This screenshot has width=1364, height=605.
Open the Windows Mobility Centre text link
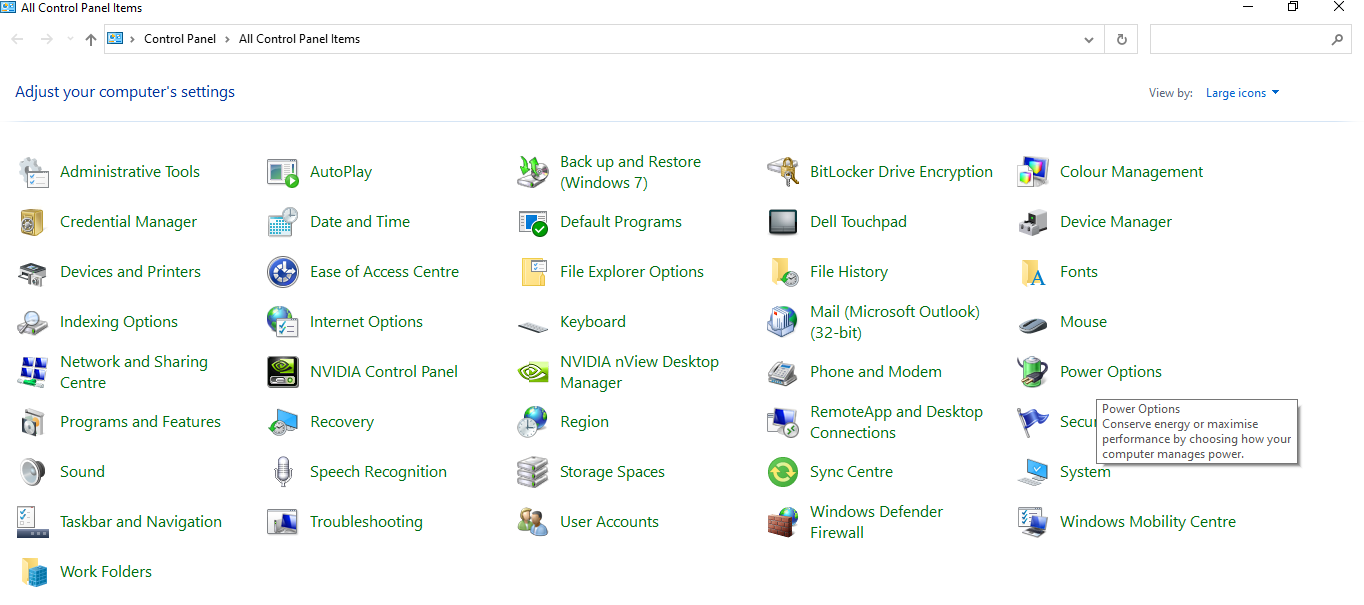pos(1148,522)
